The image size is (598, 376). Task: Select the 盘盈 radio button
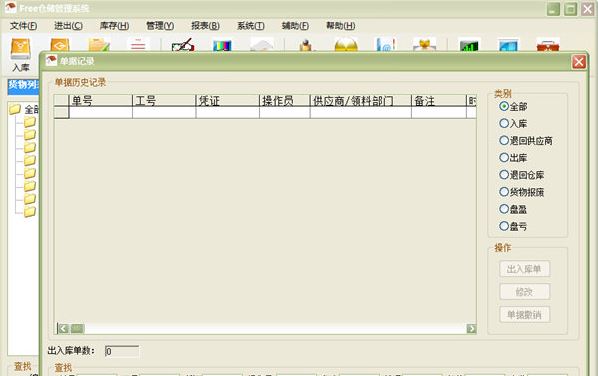coord(504,209)
